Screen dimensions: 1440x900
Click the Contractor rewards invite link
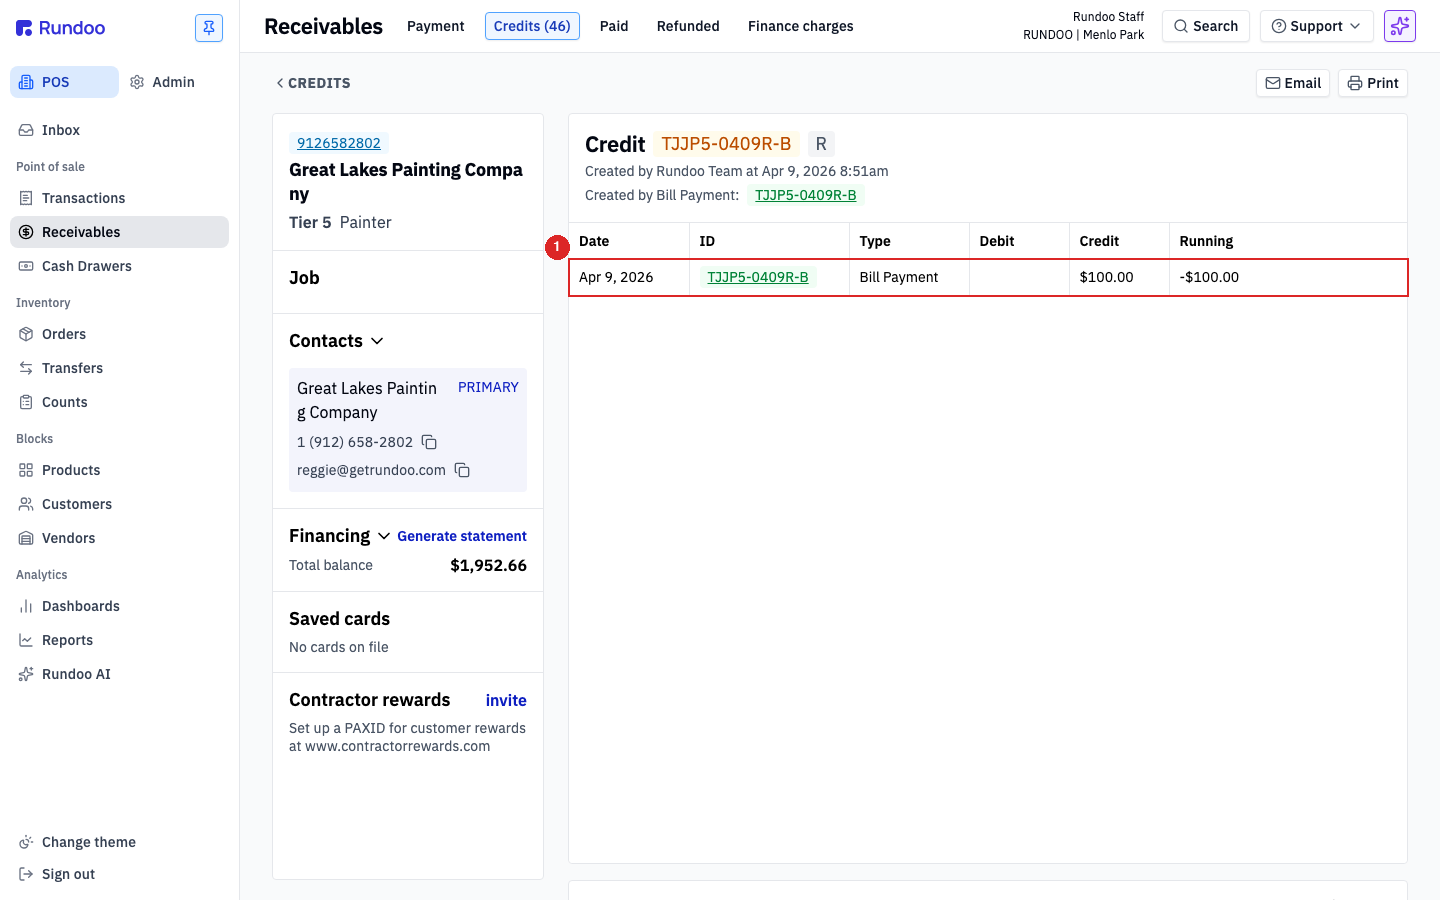pyautogui.click(x=506, y=701)
